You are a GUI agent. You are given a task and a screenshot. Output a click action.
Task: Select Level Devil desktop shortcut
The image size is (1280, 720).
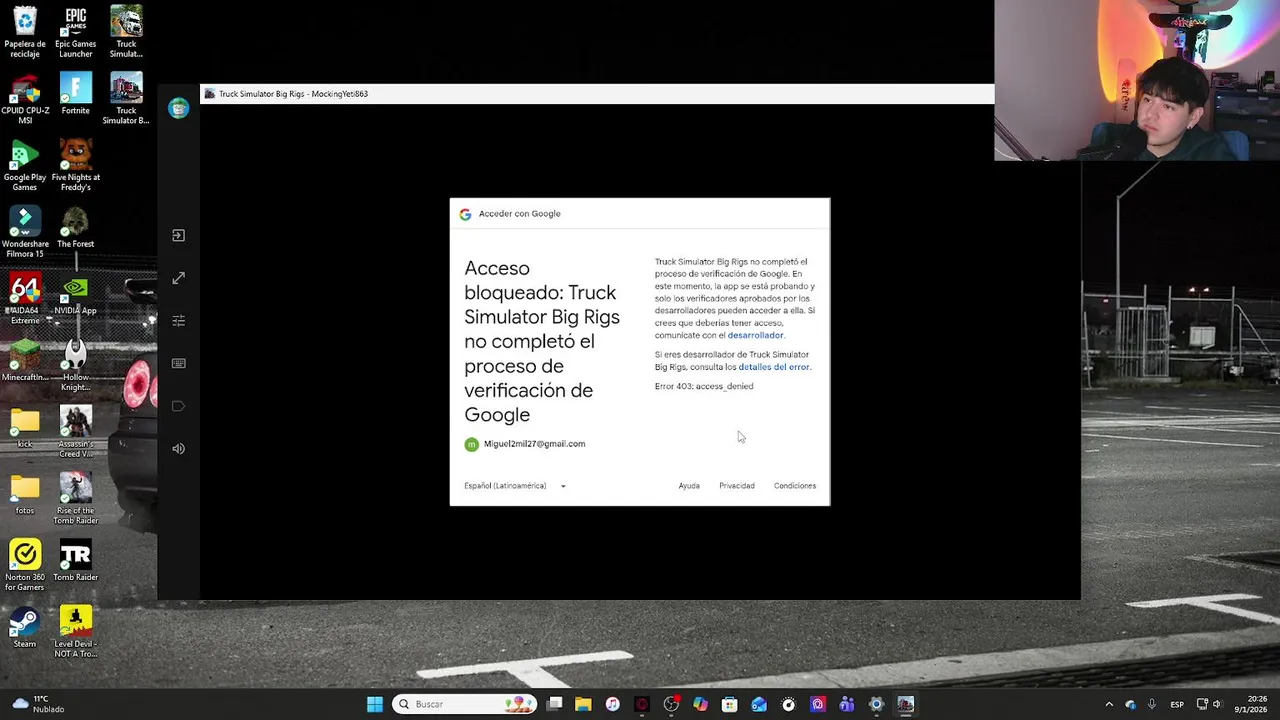click(76, 632)
